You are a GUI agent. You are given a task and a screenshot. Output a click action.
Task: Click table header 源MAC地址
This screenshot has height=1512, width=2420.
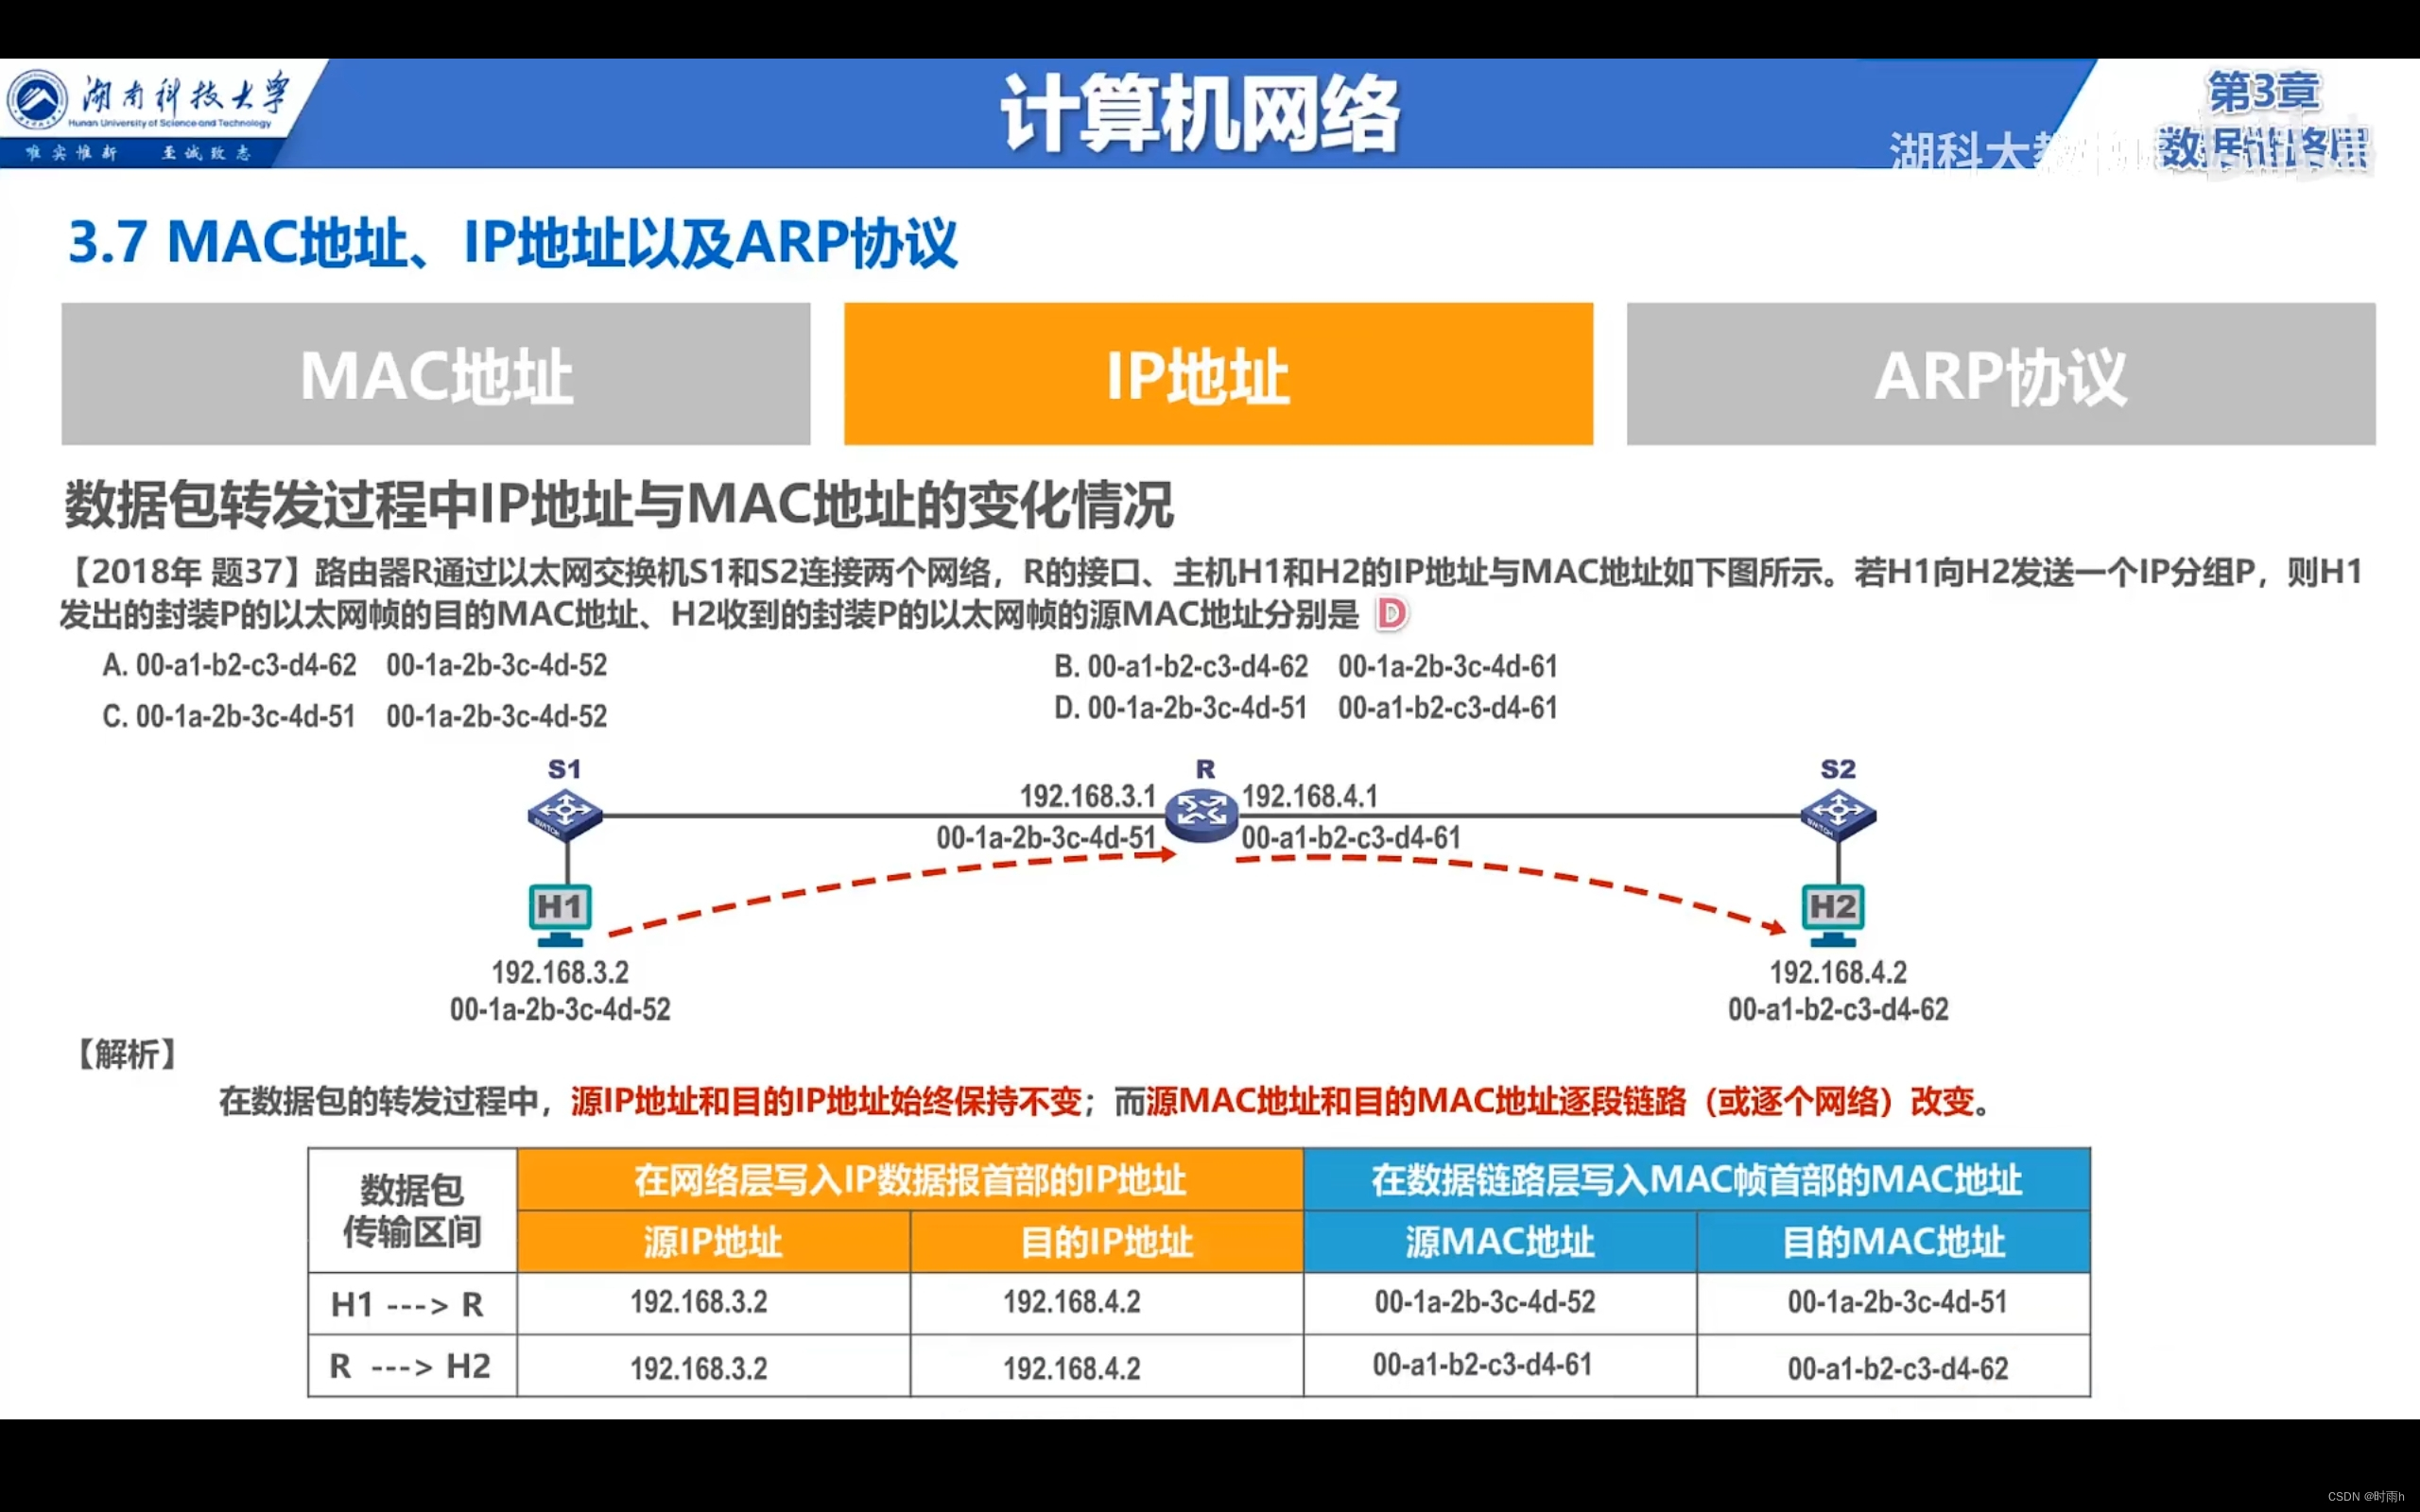pyautogui.click(x=1500, y=1242)
